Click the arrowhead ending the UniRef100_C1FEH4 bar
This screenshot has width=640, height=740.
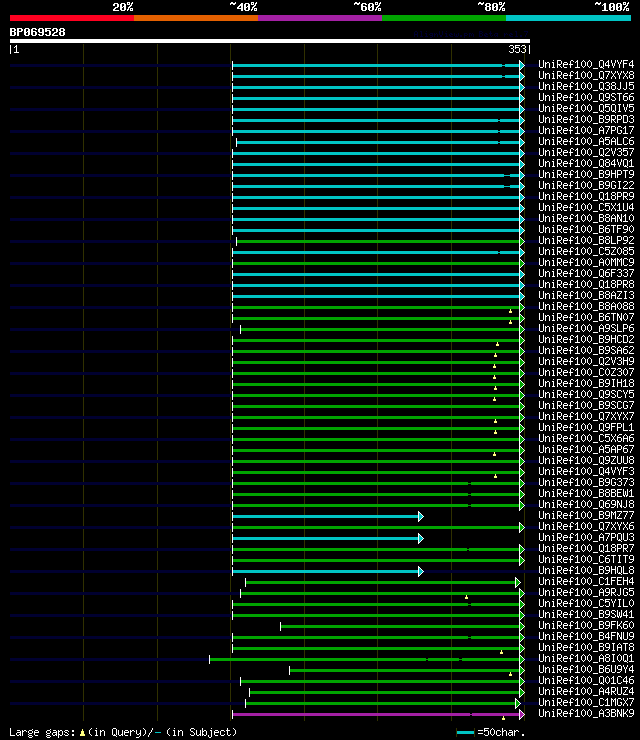coord(518,582)
